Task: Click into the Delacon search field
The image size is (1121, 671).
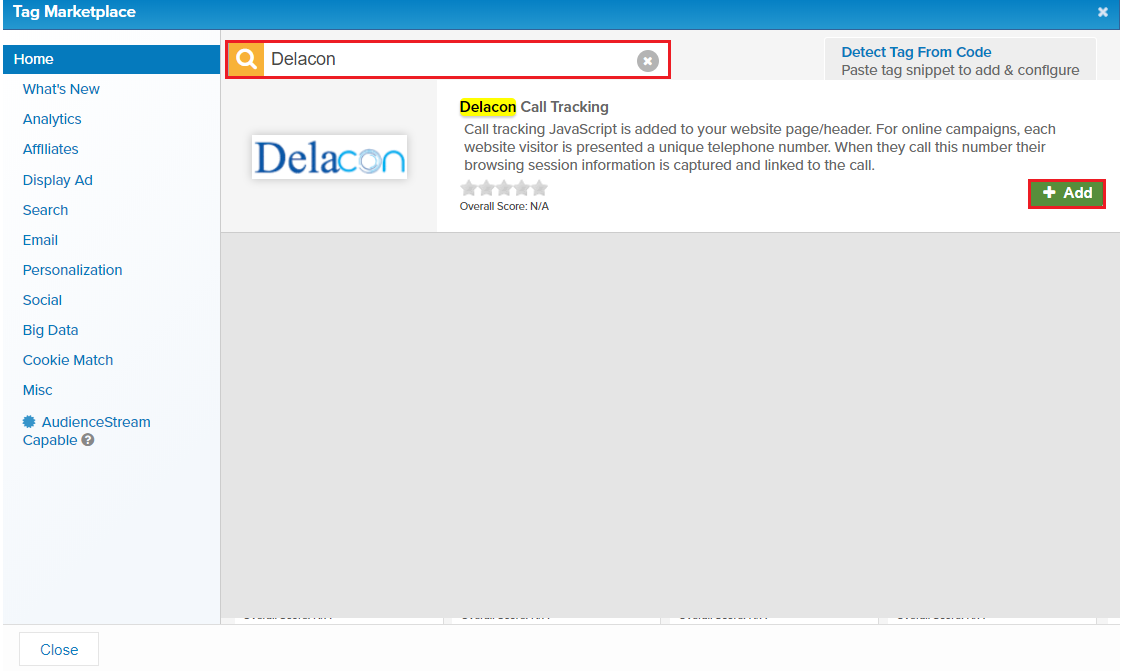Action: pos(450,59)
